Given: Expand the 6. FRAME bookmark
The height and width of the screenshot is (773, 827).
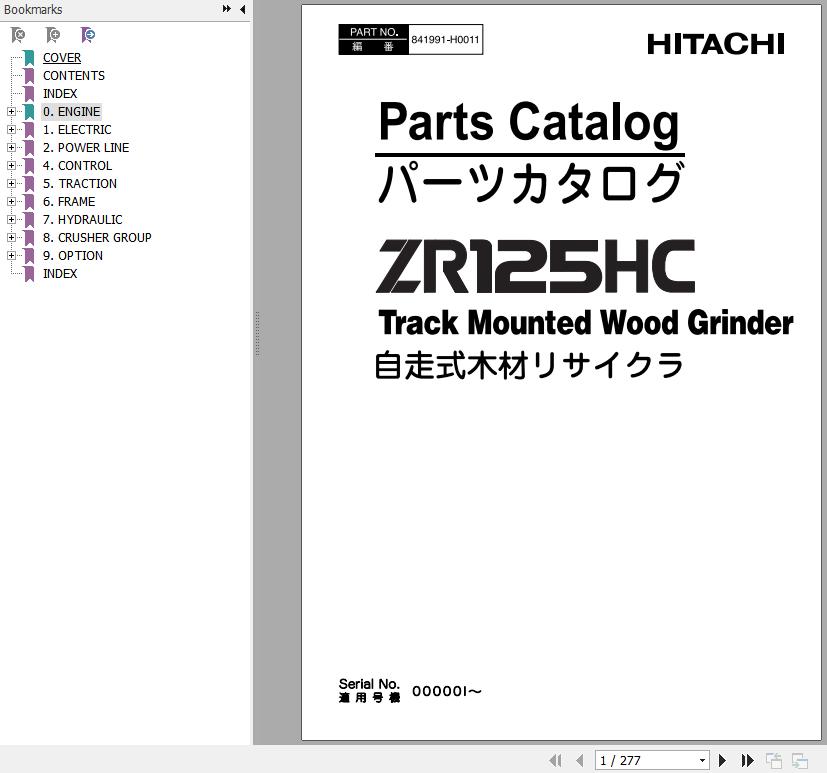Looking at the screenshot, I should [x=11, y=201].
